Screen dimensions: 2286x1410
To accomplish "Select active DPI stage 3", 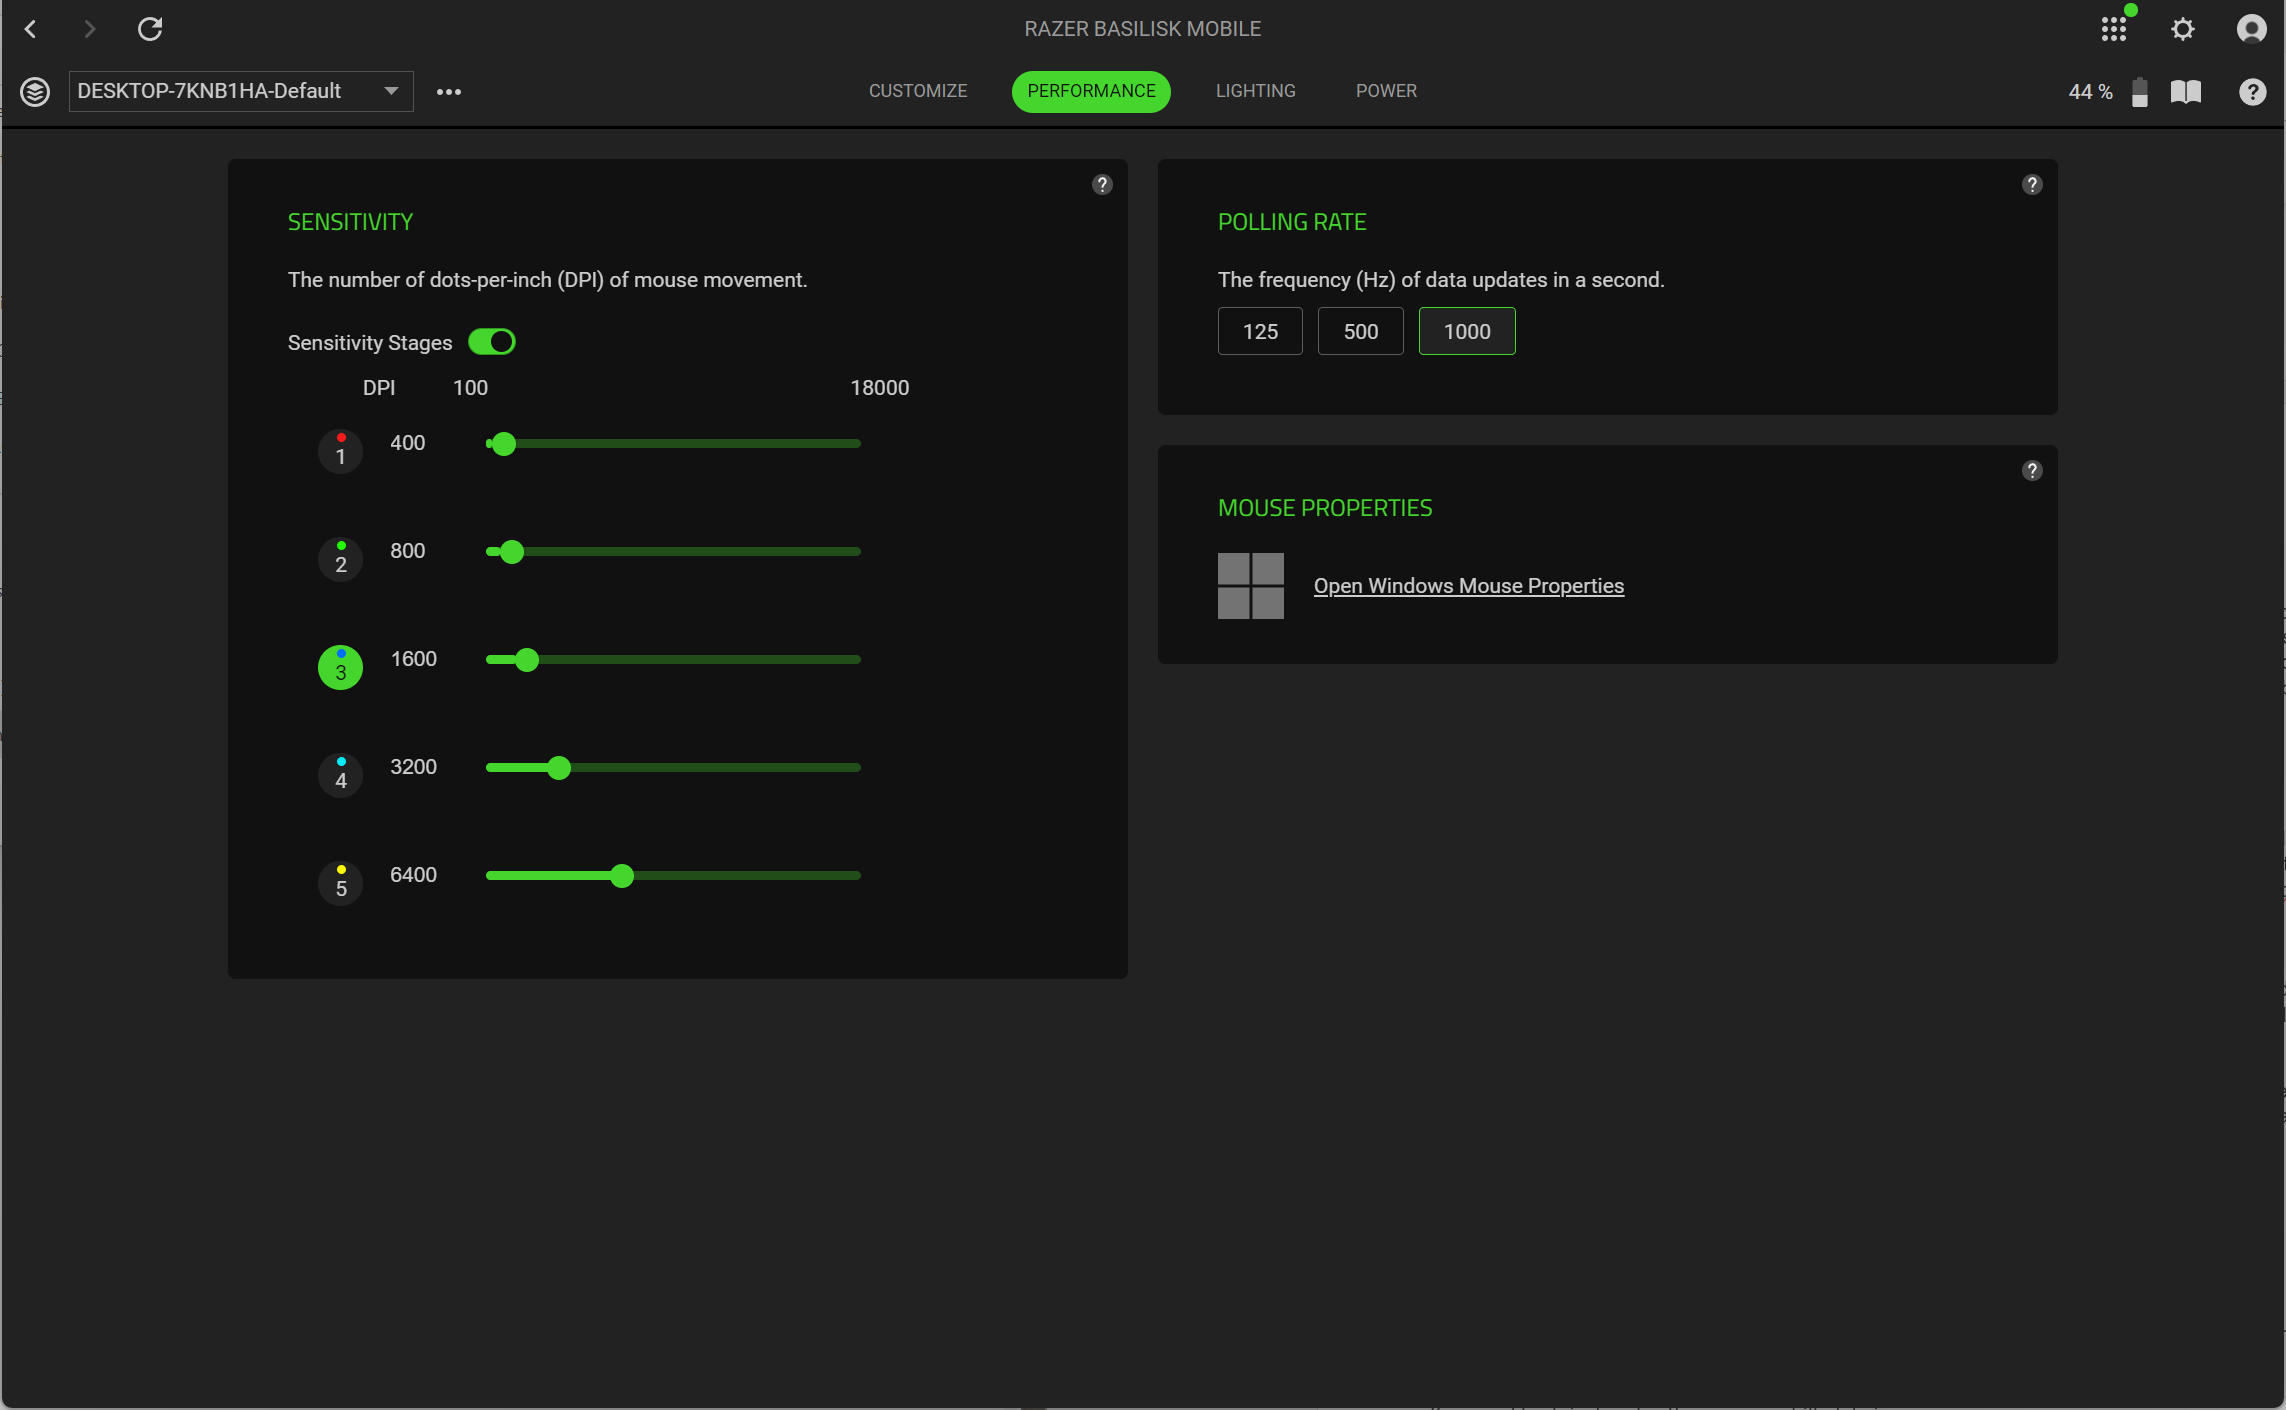I will click(x=341, y=667).
